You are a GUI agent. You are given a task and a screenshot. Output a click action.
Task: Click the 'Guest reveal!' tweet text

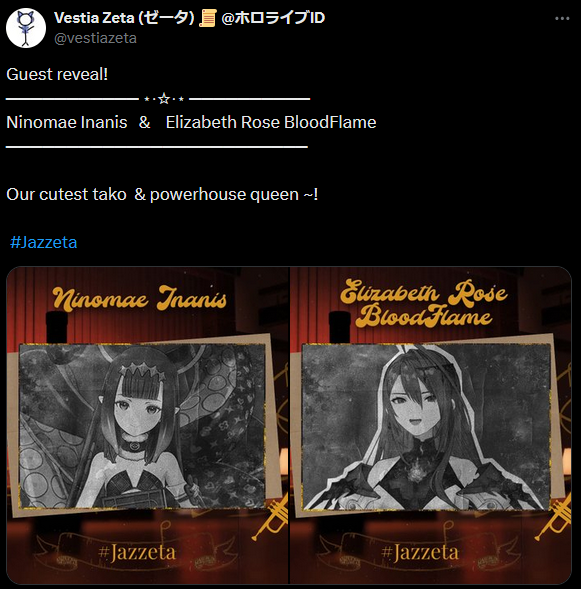pos(57,74)
